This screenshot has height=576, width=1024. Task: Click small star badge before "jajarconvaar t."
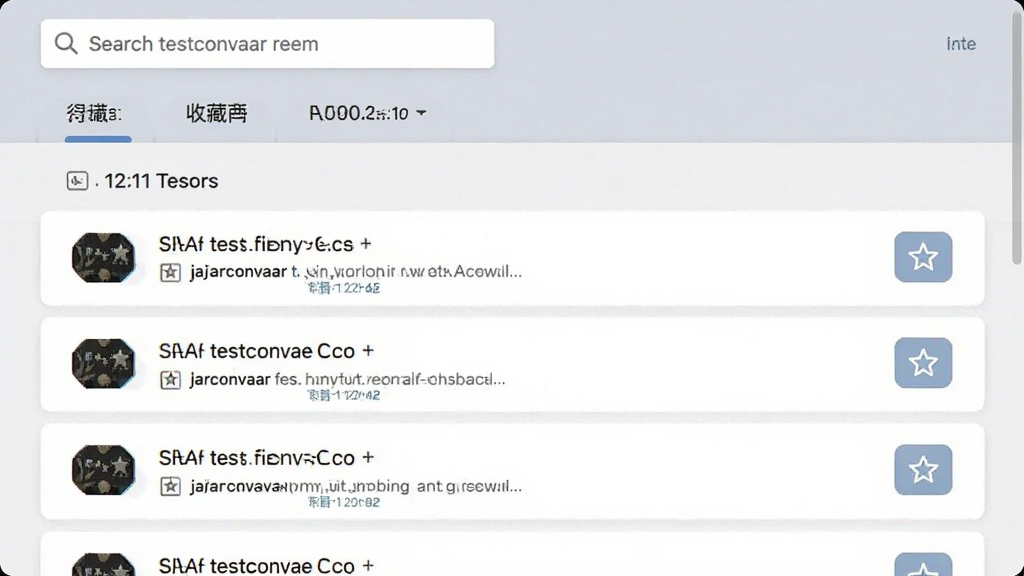click(x=170, y=272)
